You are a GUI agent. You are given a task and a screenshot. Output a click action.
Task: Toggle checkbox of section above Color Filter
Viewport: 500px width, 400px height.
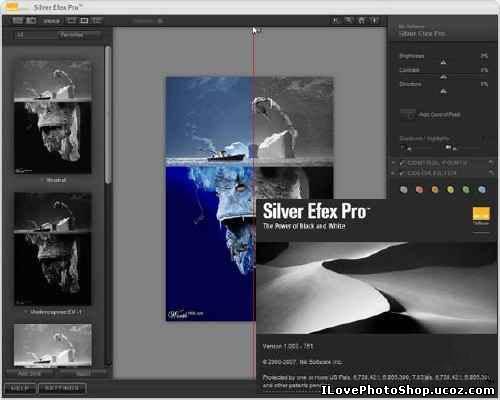(x=403, y=163)
